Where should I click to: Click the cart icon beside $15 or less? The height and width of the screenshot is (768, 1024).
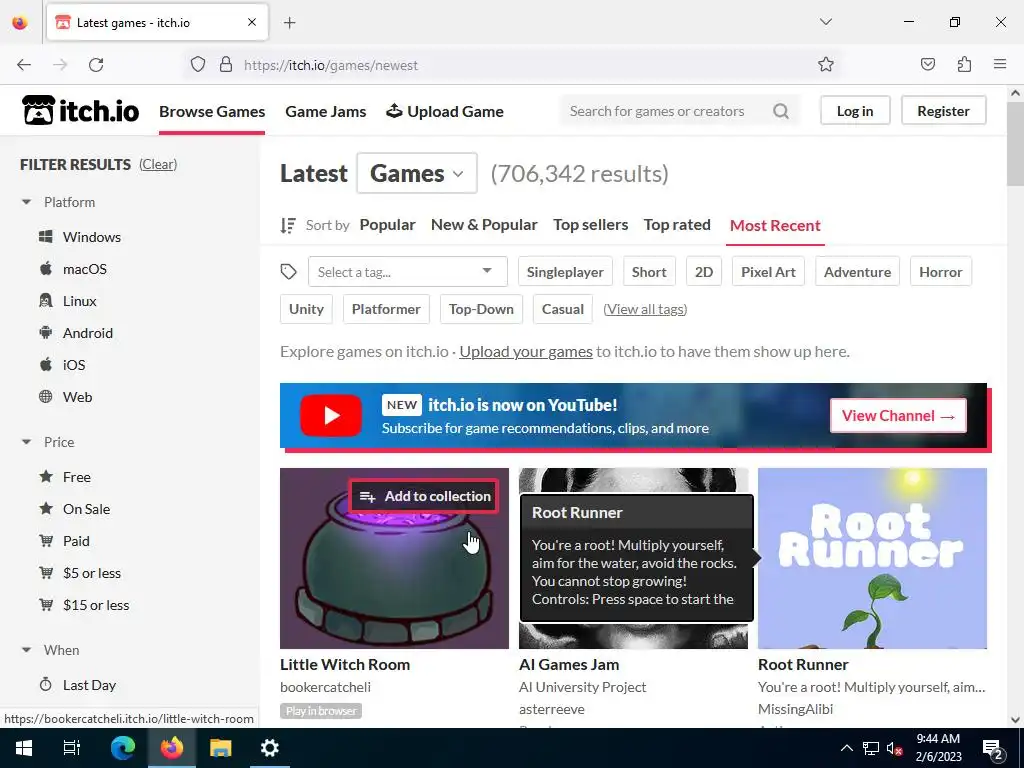[x=46, y=605]
